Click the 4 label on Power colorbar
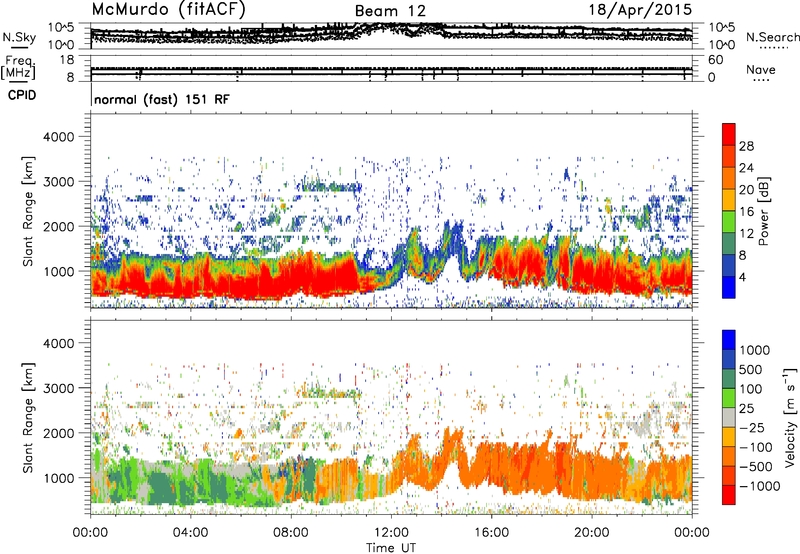The height and width of the screenshot is (554, 800). tap(742, 278)
